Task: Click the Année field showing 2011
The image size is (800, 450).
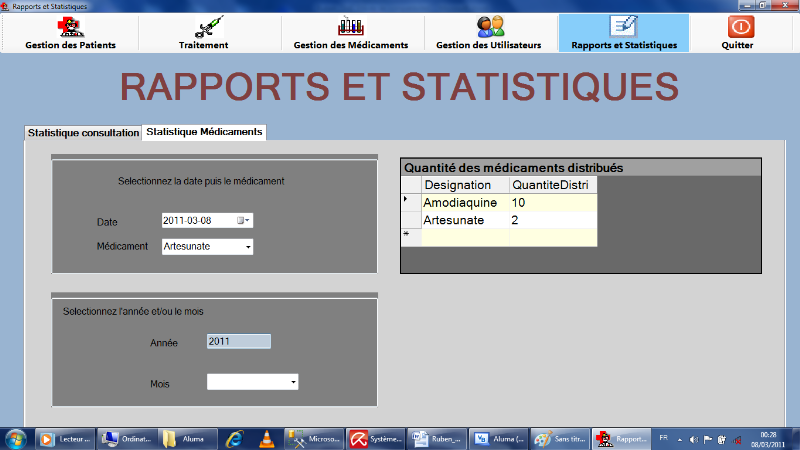Action: (238, 341)
